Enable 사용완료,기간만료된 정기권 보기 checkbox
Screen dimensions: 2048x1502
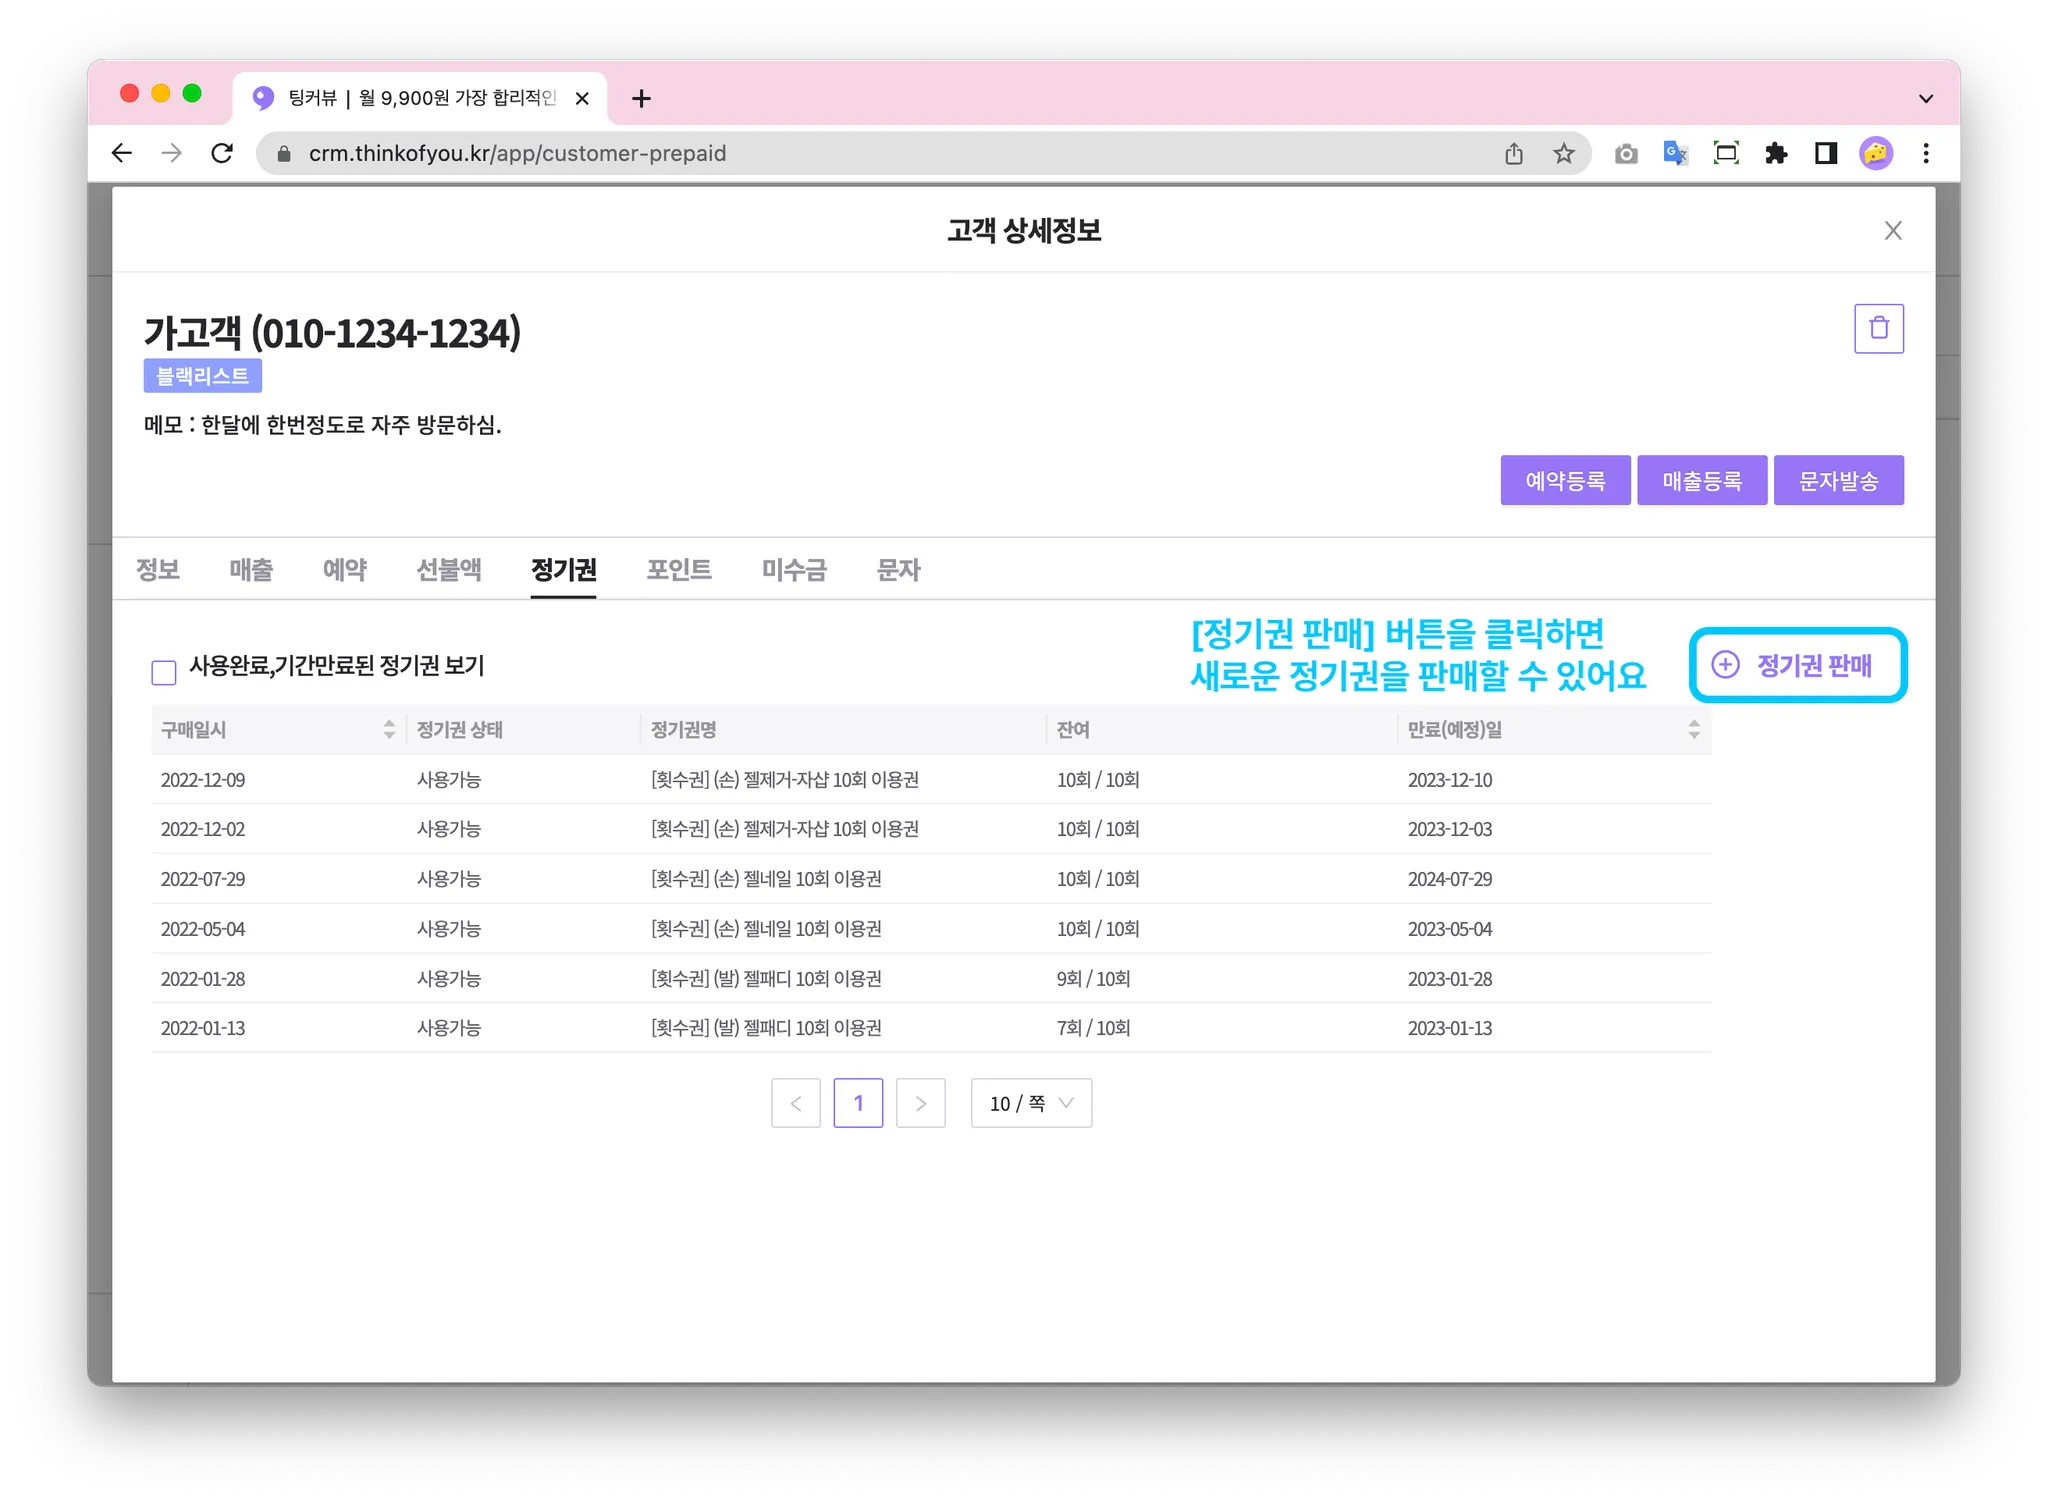click(164, 672)
